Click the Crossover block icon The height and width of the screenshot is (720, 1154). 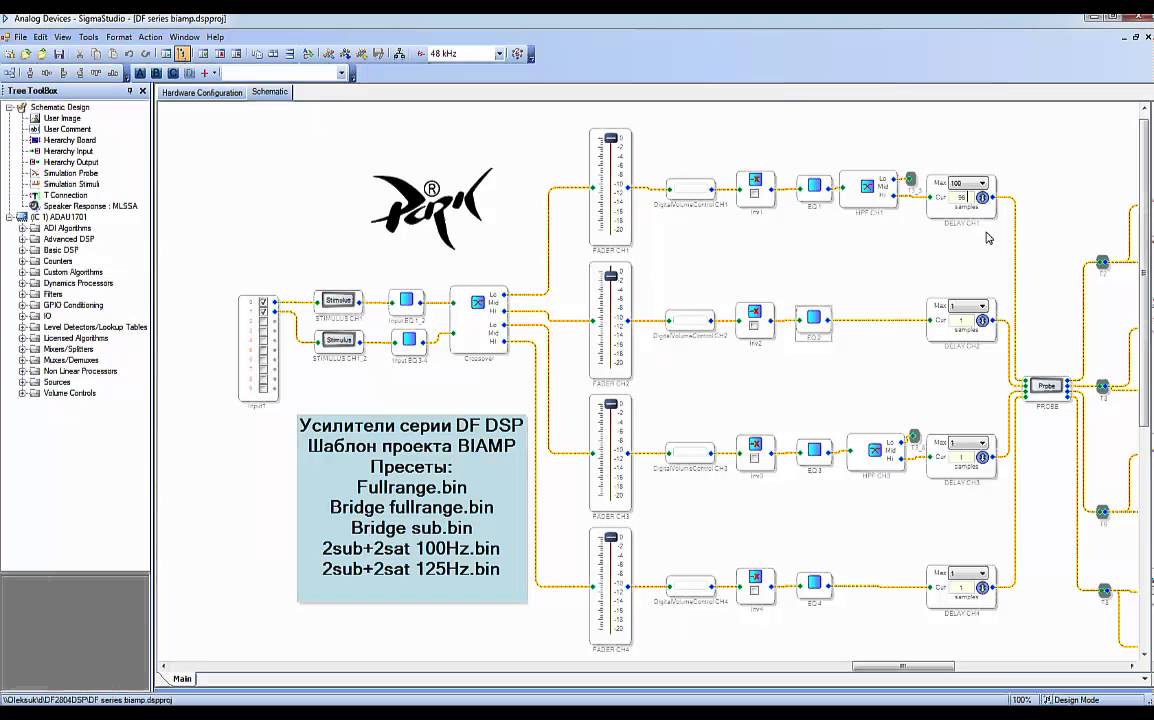[x=478, y=302]
